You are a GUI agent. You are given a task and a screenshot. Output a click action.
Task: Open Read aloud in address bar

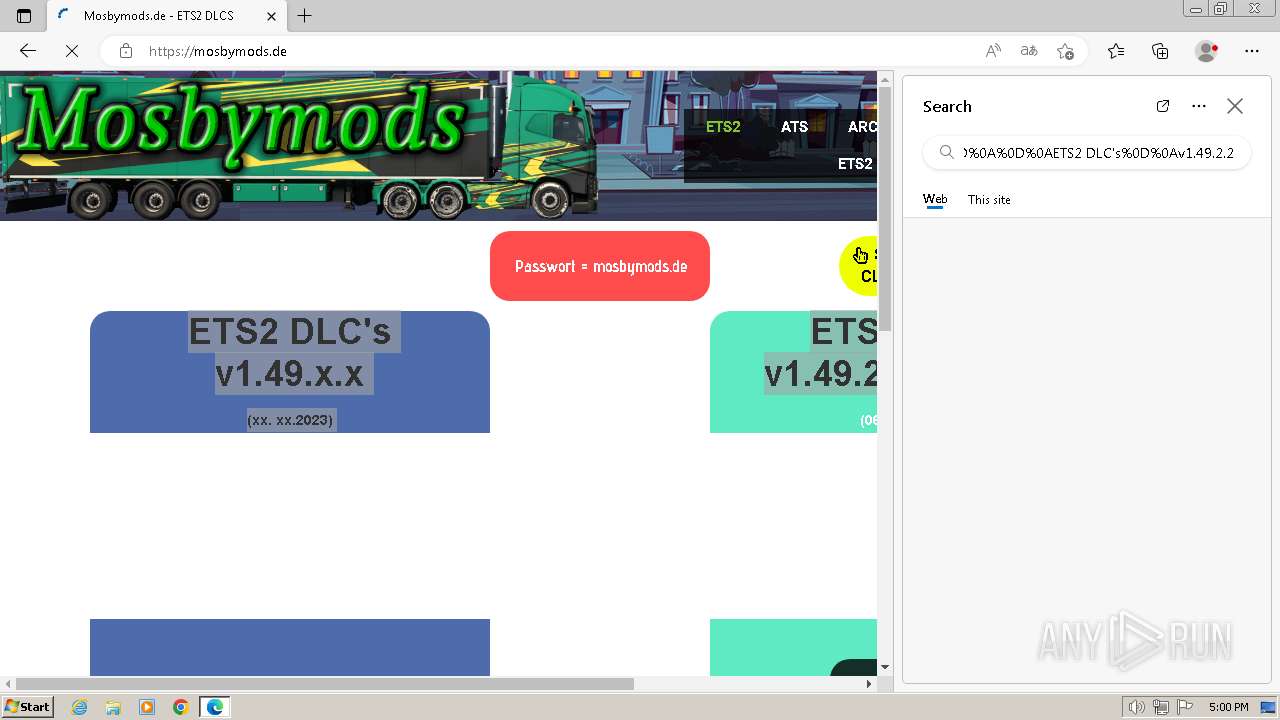click(993, 51)
